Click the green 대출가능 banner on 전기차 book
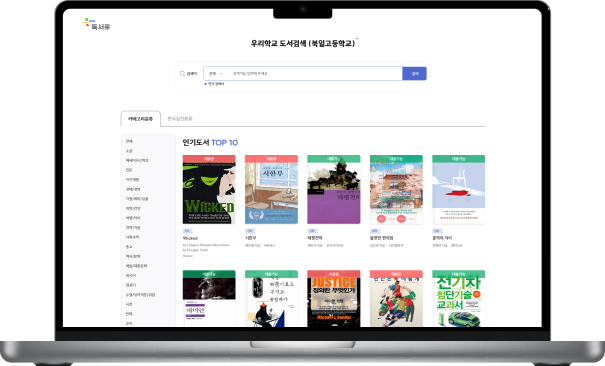This screenshot has width=605, height=366. [x=459, y=274]
